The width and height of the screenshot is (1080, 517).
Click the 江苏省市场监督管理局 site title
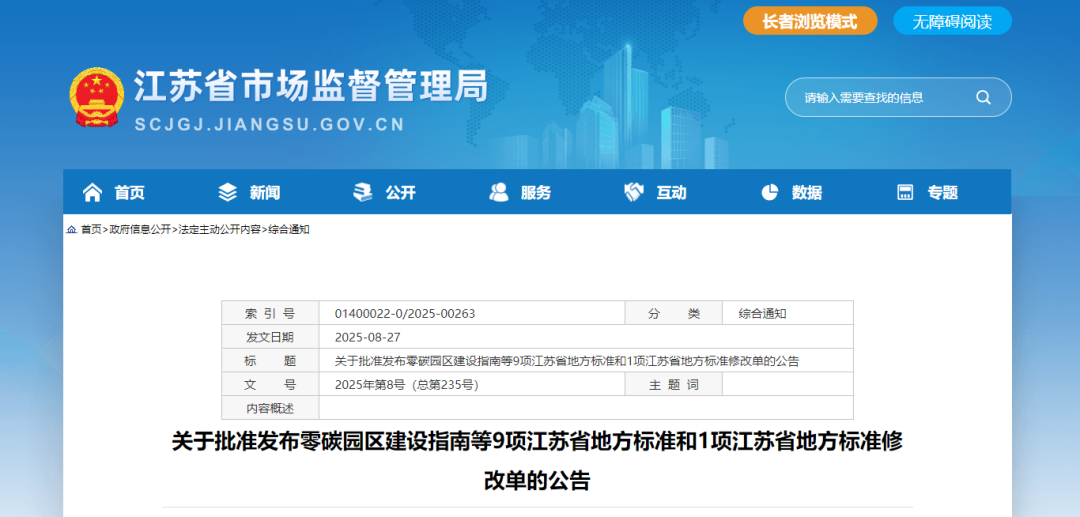(x=311, y=87)
